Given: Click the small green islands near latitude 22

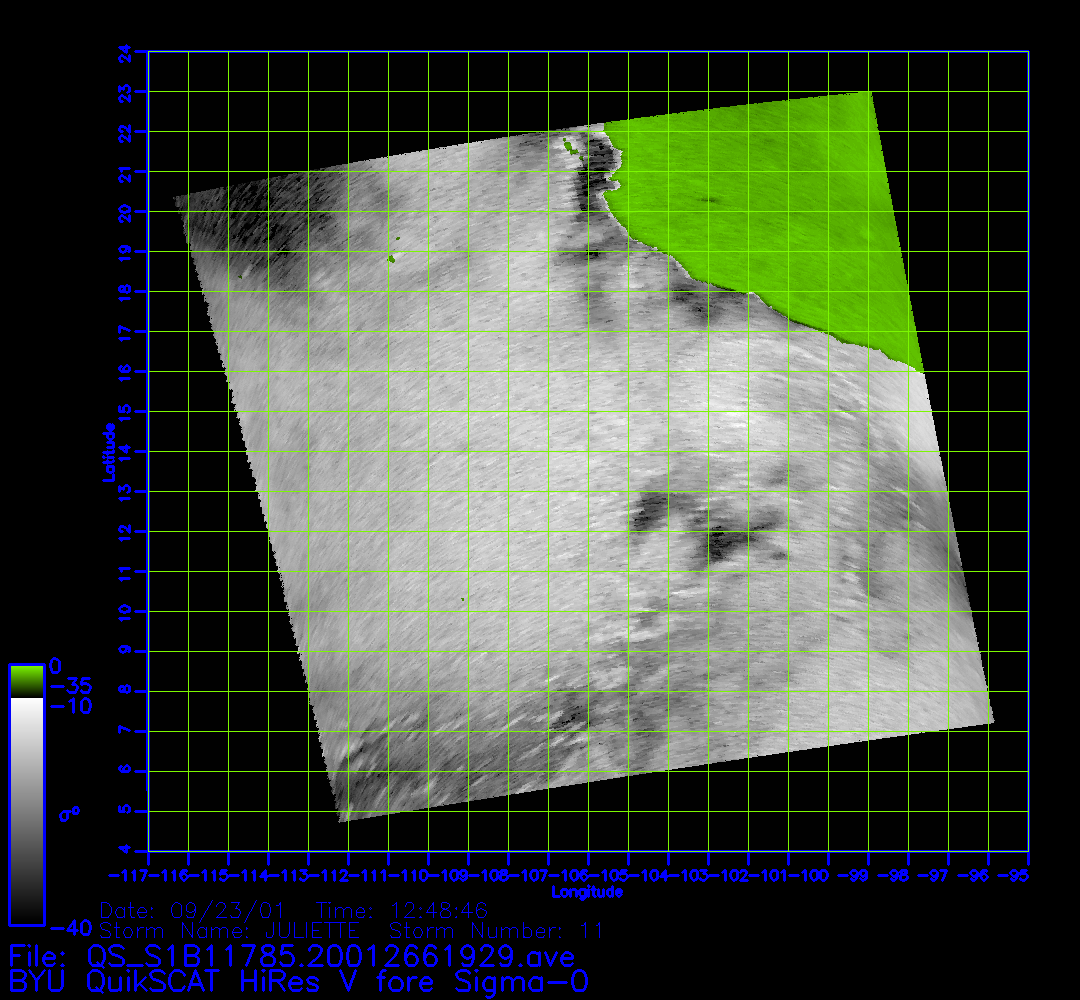Looking at the screenshot, I should coord(571,149).
